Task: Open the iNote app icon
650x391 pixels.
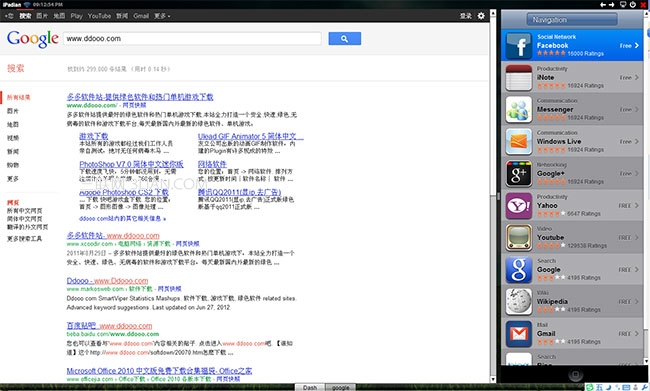Action: [518, 78]
